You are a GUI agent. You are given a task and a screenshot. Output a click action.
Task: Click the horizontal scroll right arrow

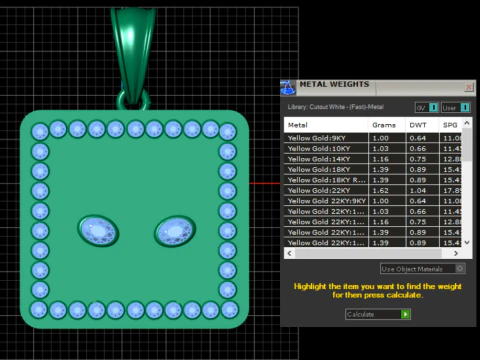(x=456, y=253)
